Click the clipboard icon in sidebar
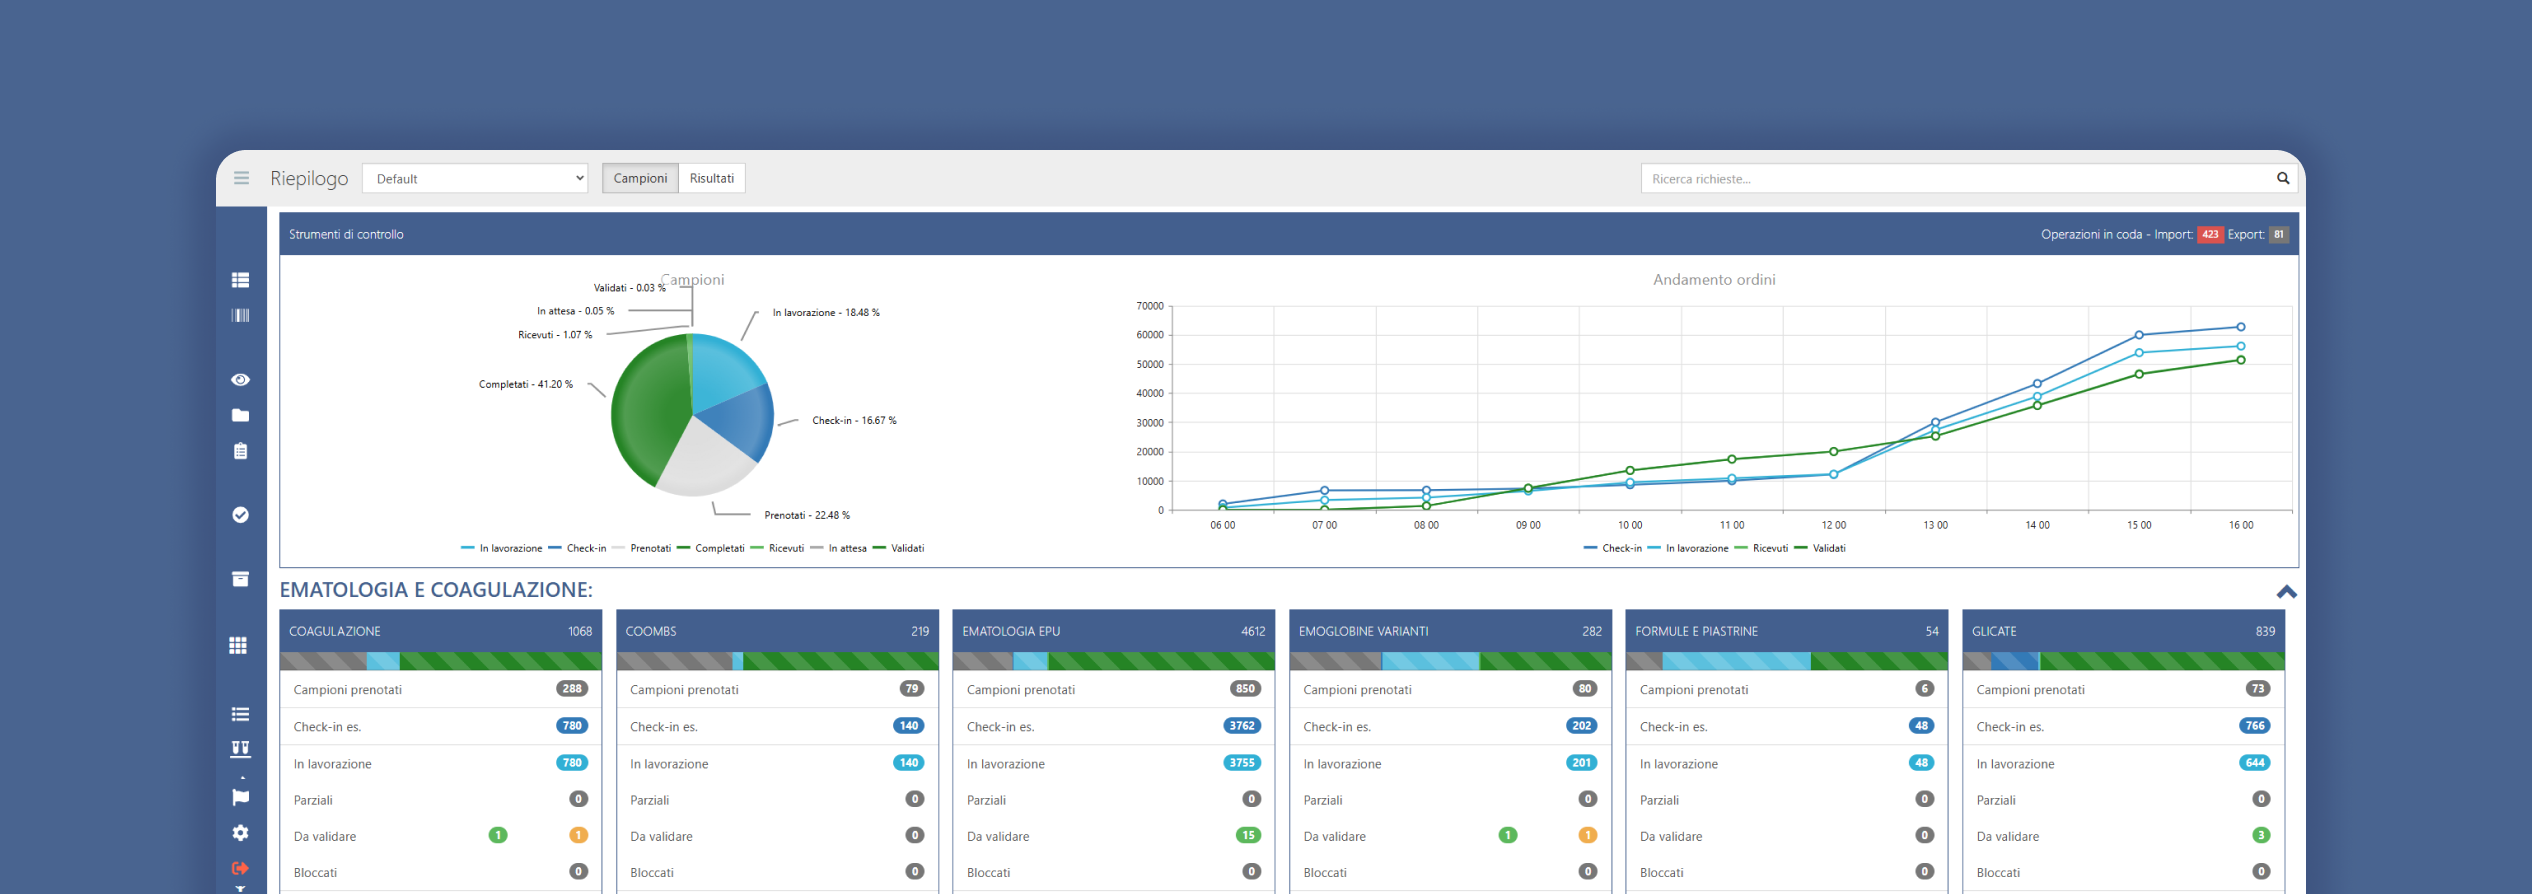The image size is (2532, 894). tap(240, 451)
